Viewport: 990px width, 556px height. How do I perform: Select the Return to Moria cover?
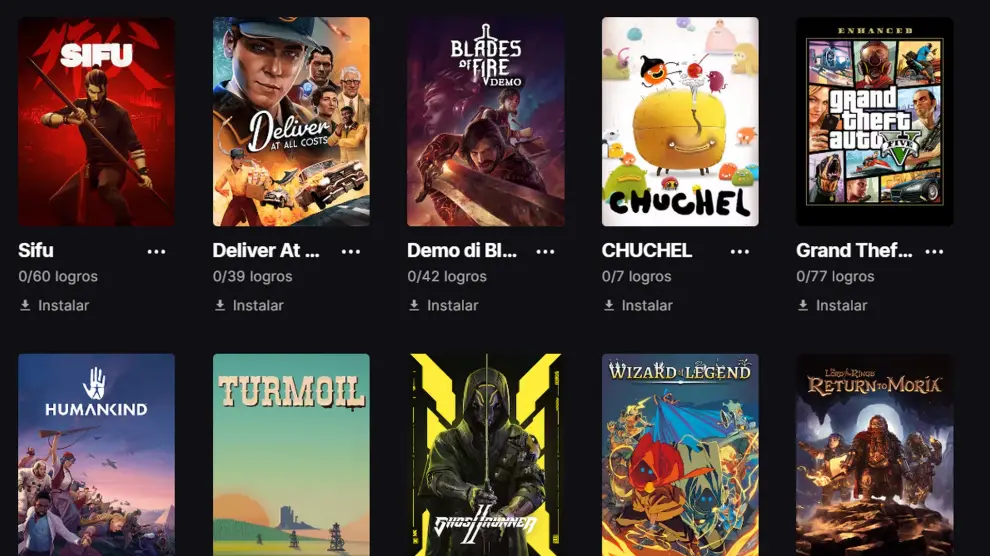[x=874, y=454]
